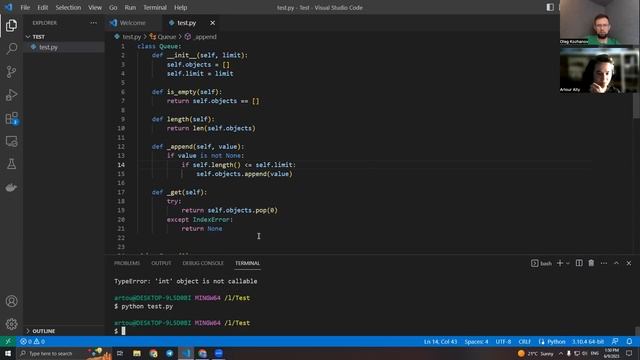Open the Terminal menu
Image resolution: width=640 pixels, height=360 pixels.
pos(155,7)
